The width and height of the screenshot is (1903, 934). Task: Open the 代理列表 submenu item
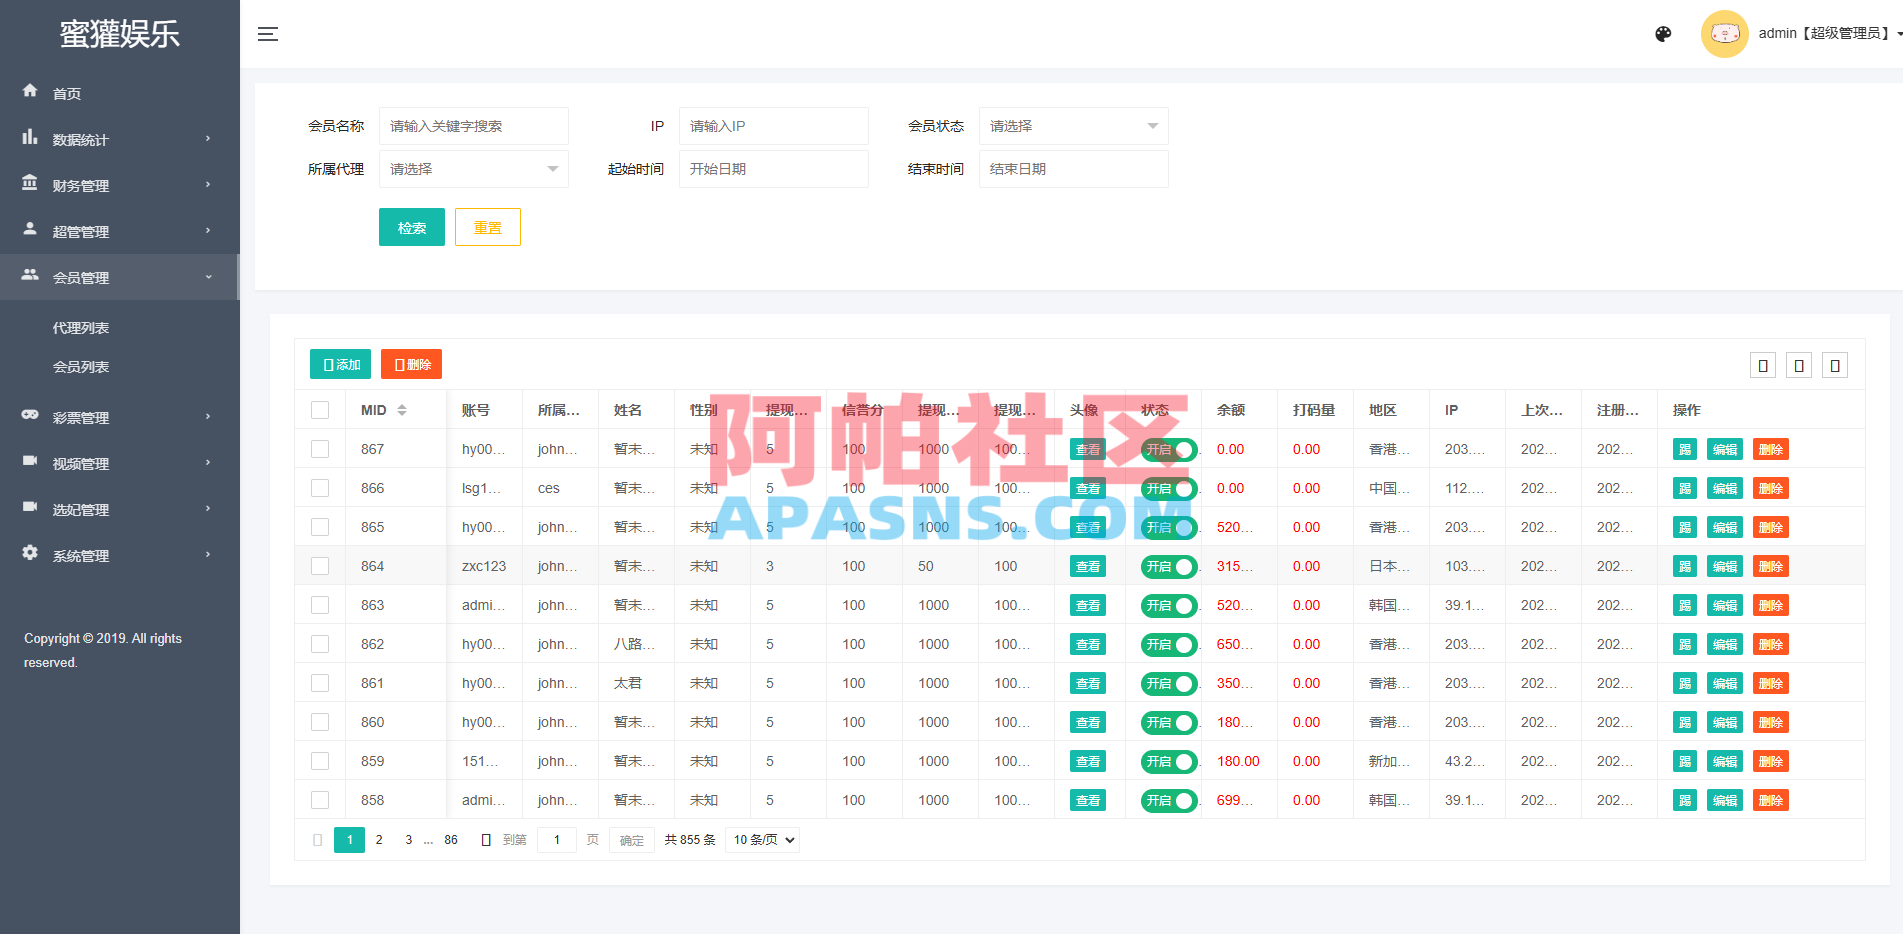(x=81, y=326)
